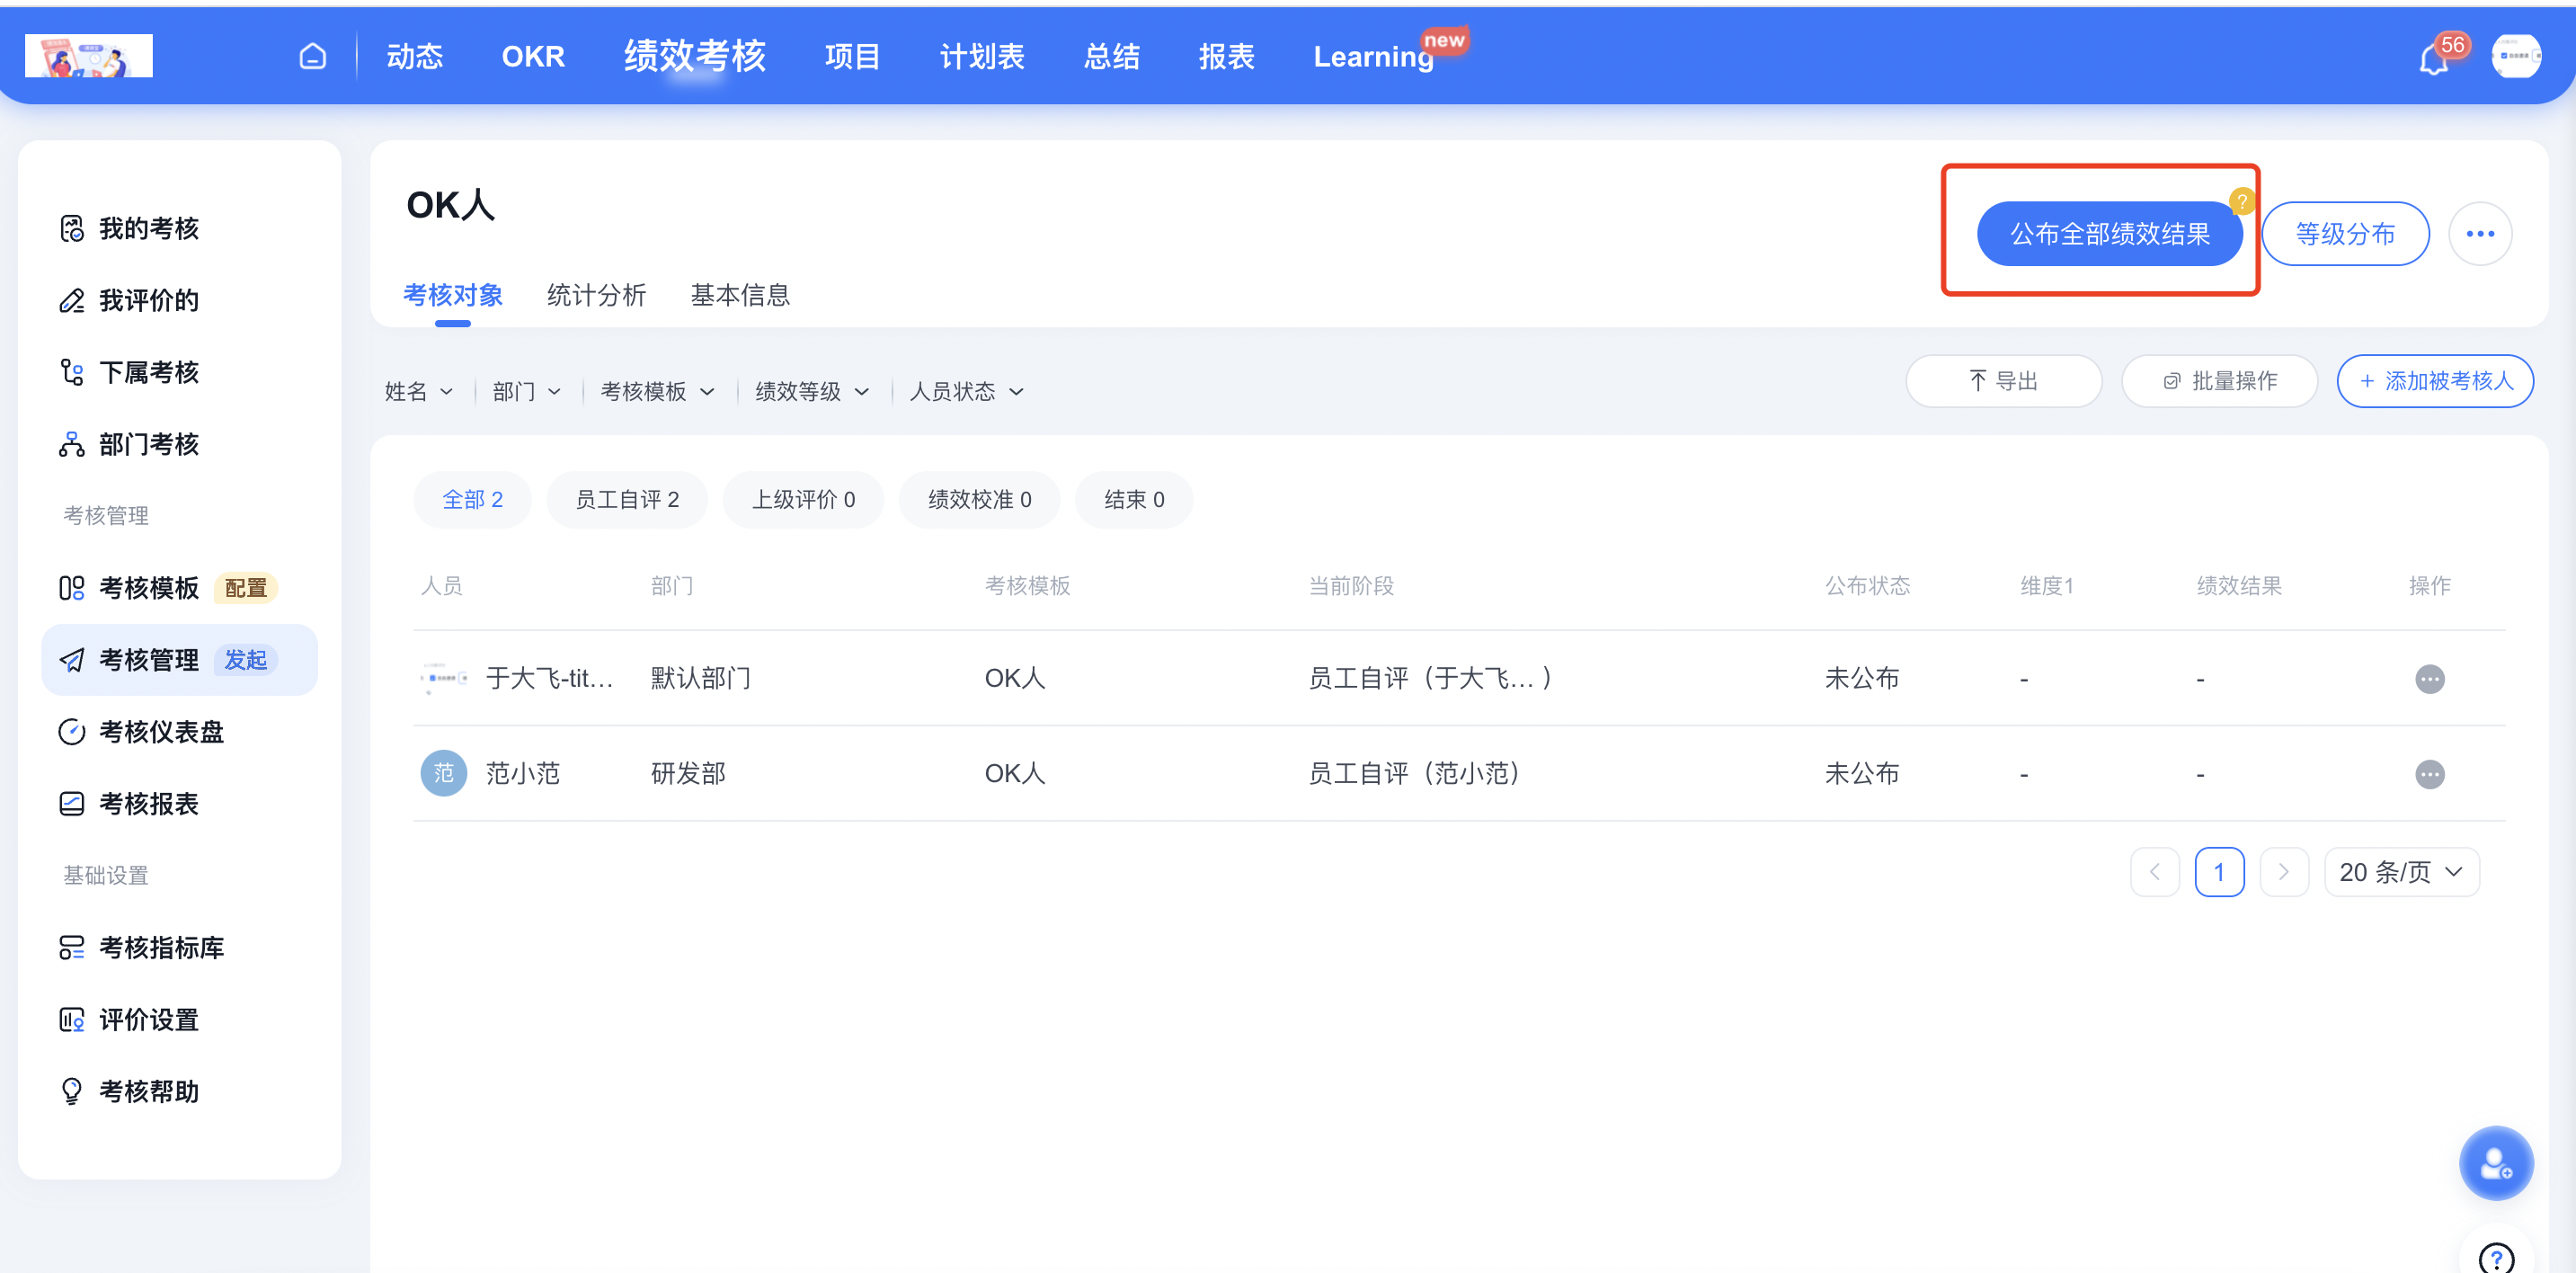Click 等级分布 button
Viewport: 2576px width, 1273px height.
[x=2345, y=234]
